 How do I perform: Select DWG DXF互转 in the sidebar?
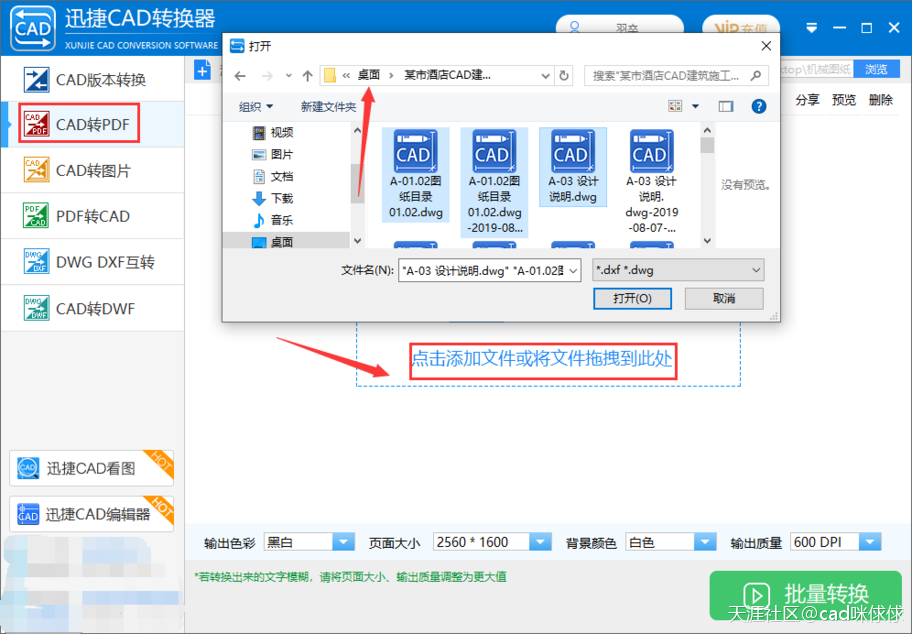(92, 262)
